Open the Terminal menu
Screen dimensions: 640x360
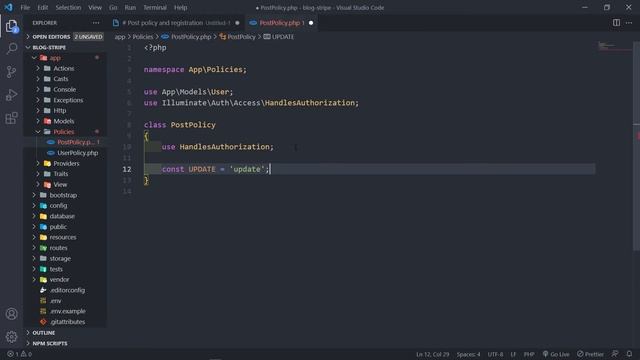(155, 7)
